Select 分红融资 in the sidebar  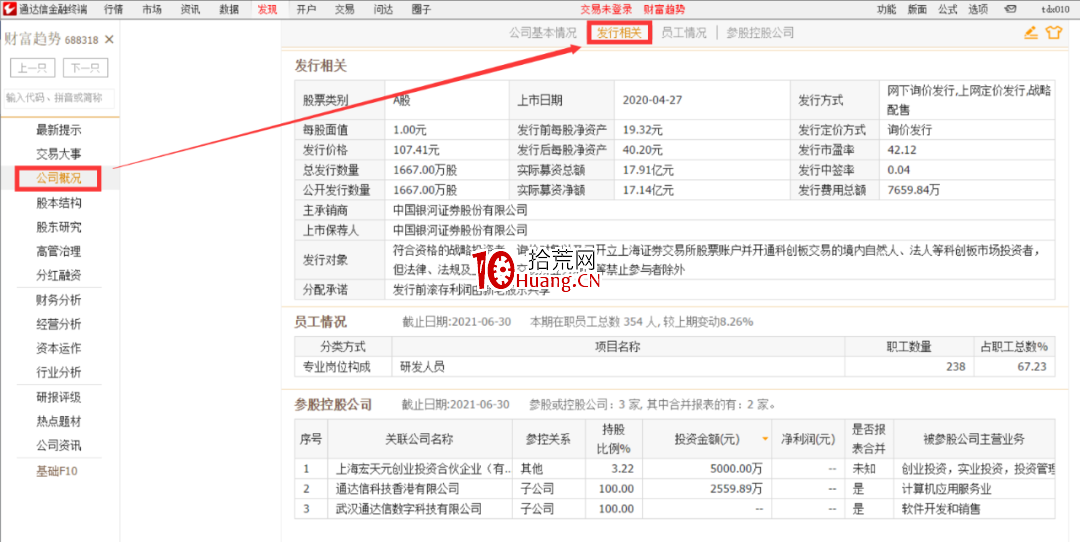coord(59,275)
